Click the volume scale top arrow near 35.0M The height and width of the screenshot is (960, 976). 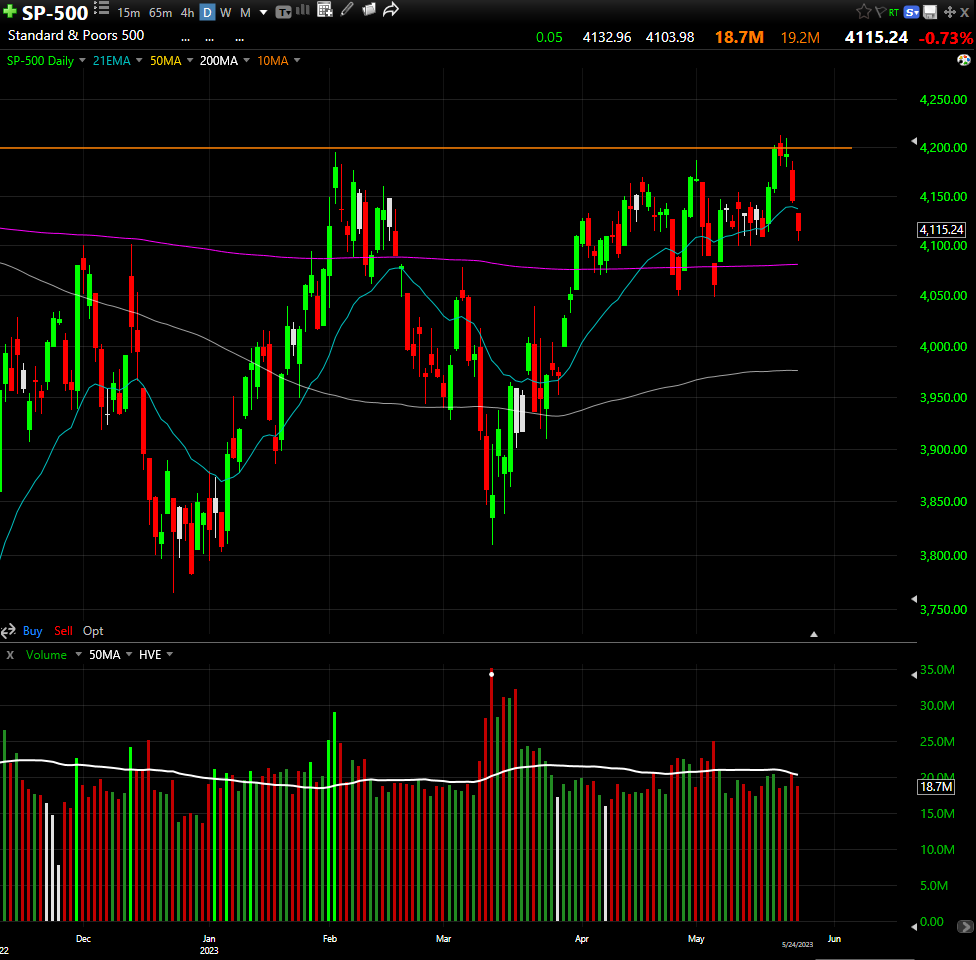(x=914, y=675)
